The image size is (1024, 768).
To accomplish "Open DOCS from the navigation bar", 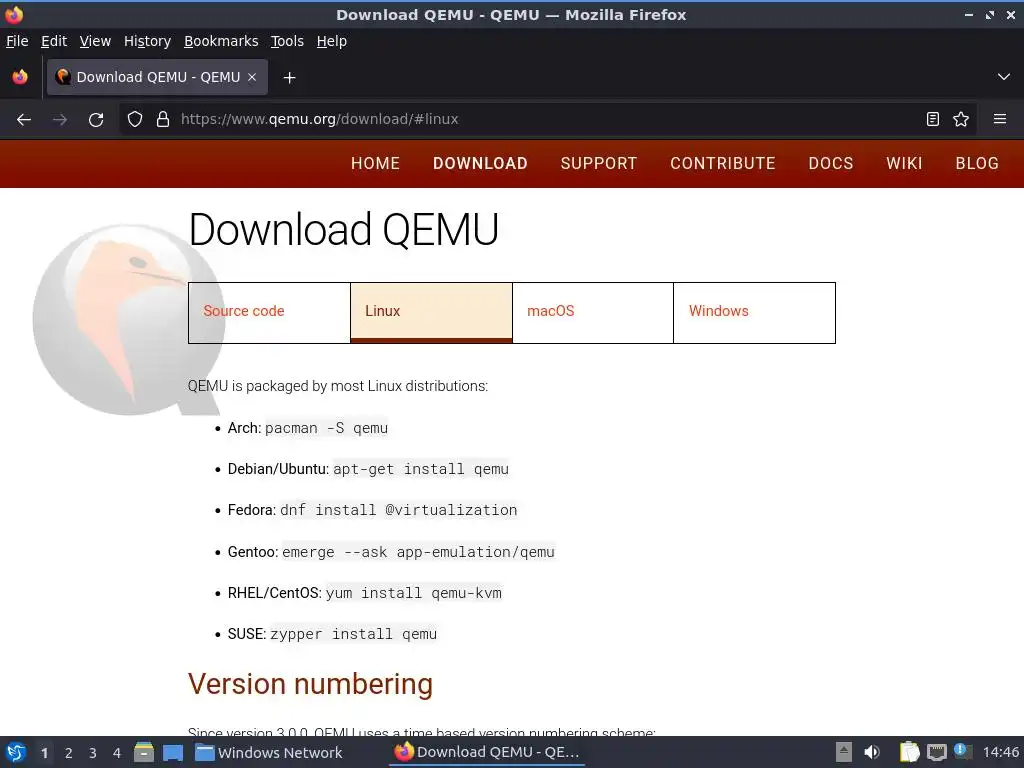I will click(x=831, y=163).
